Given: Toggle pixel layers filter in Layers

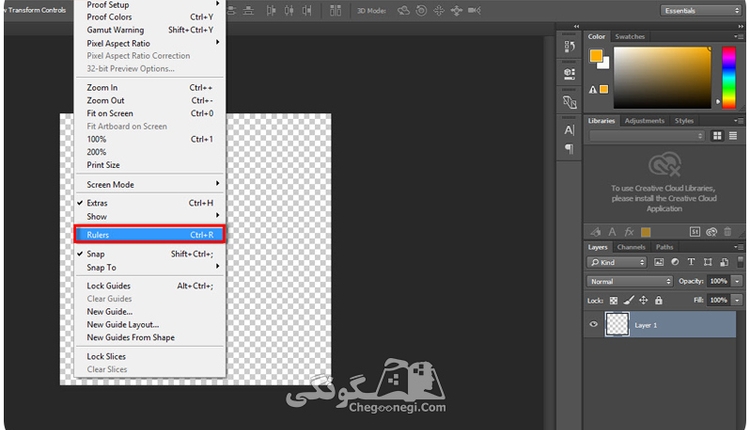Looking at the screenshot, I should click(x=659, y=262).
